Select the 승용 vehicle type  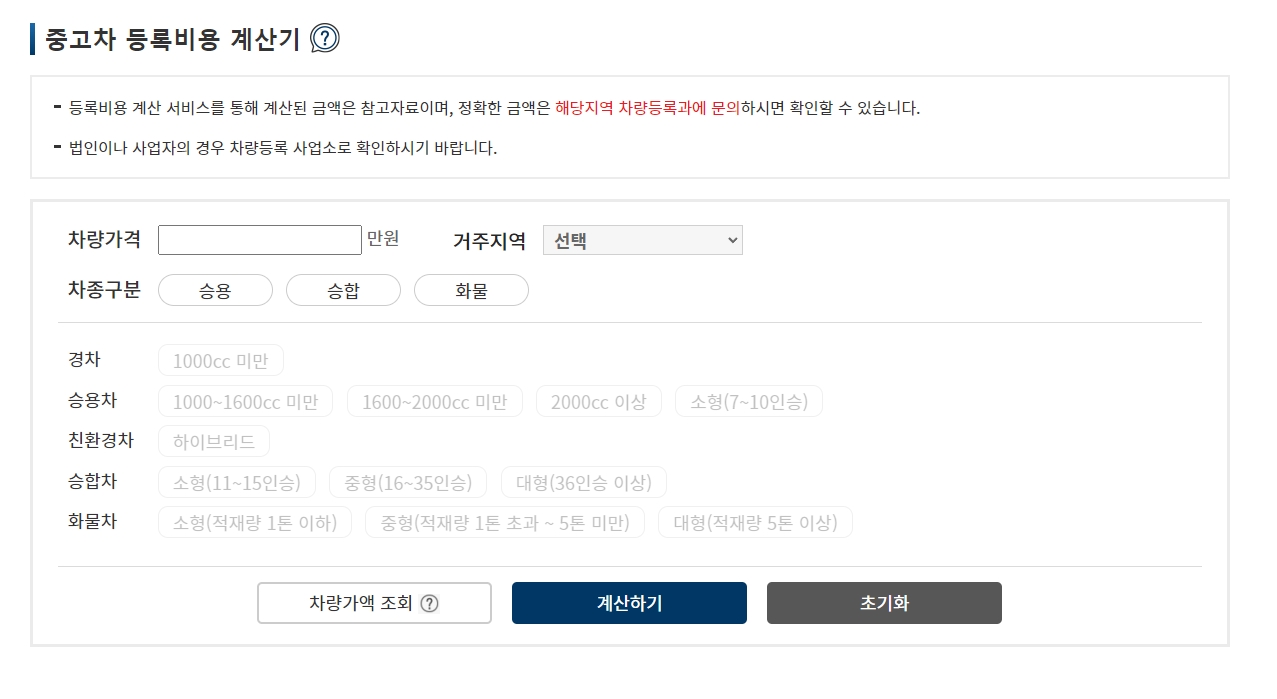click(215, 290)
